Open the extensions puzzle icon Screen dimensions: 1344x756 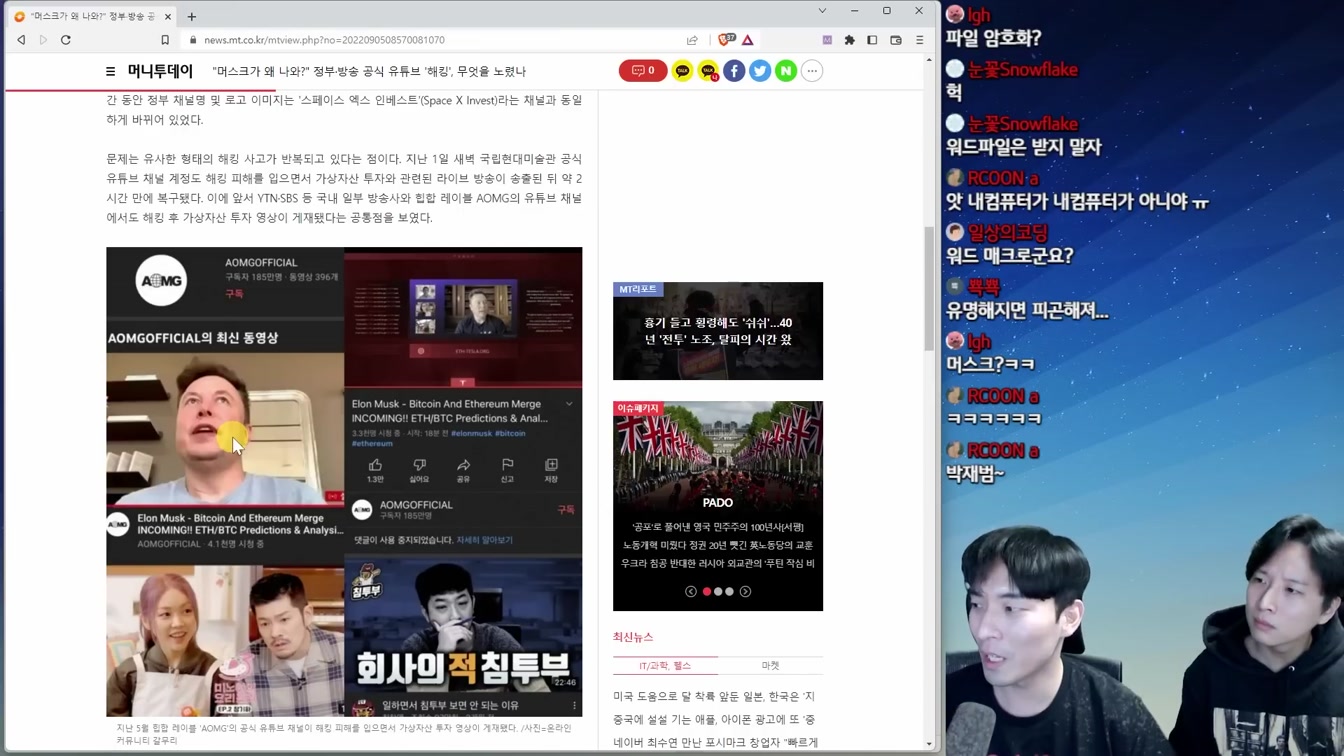pyautogui.click(x=850, y=40)
